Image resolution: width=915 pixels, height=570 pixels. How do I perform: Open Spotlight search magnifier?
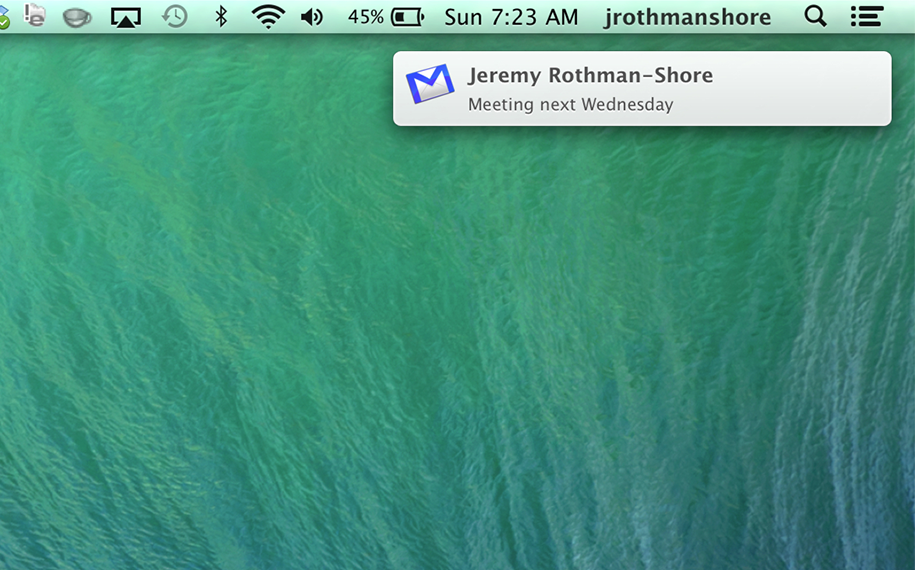[x=815, y=16]
